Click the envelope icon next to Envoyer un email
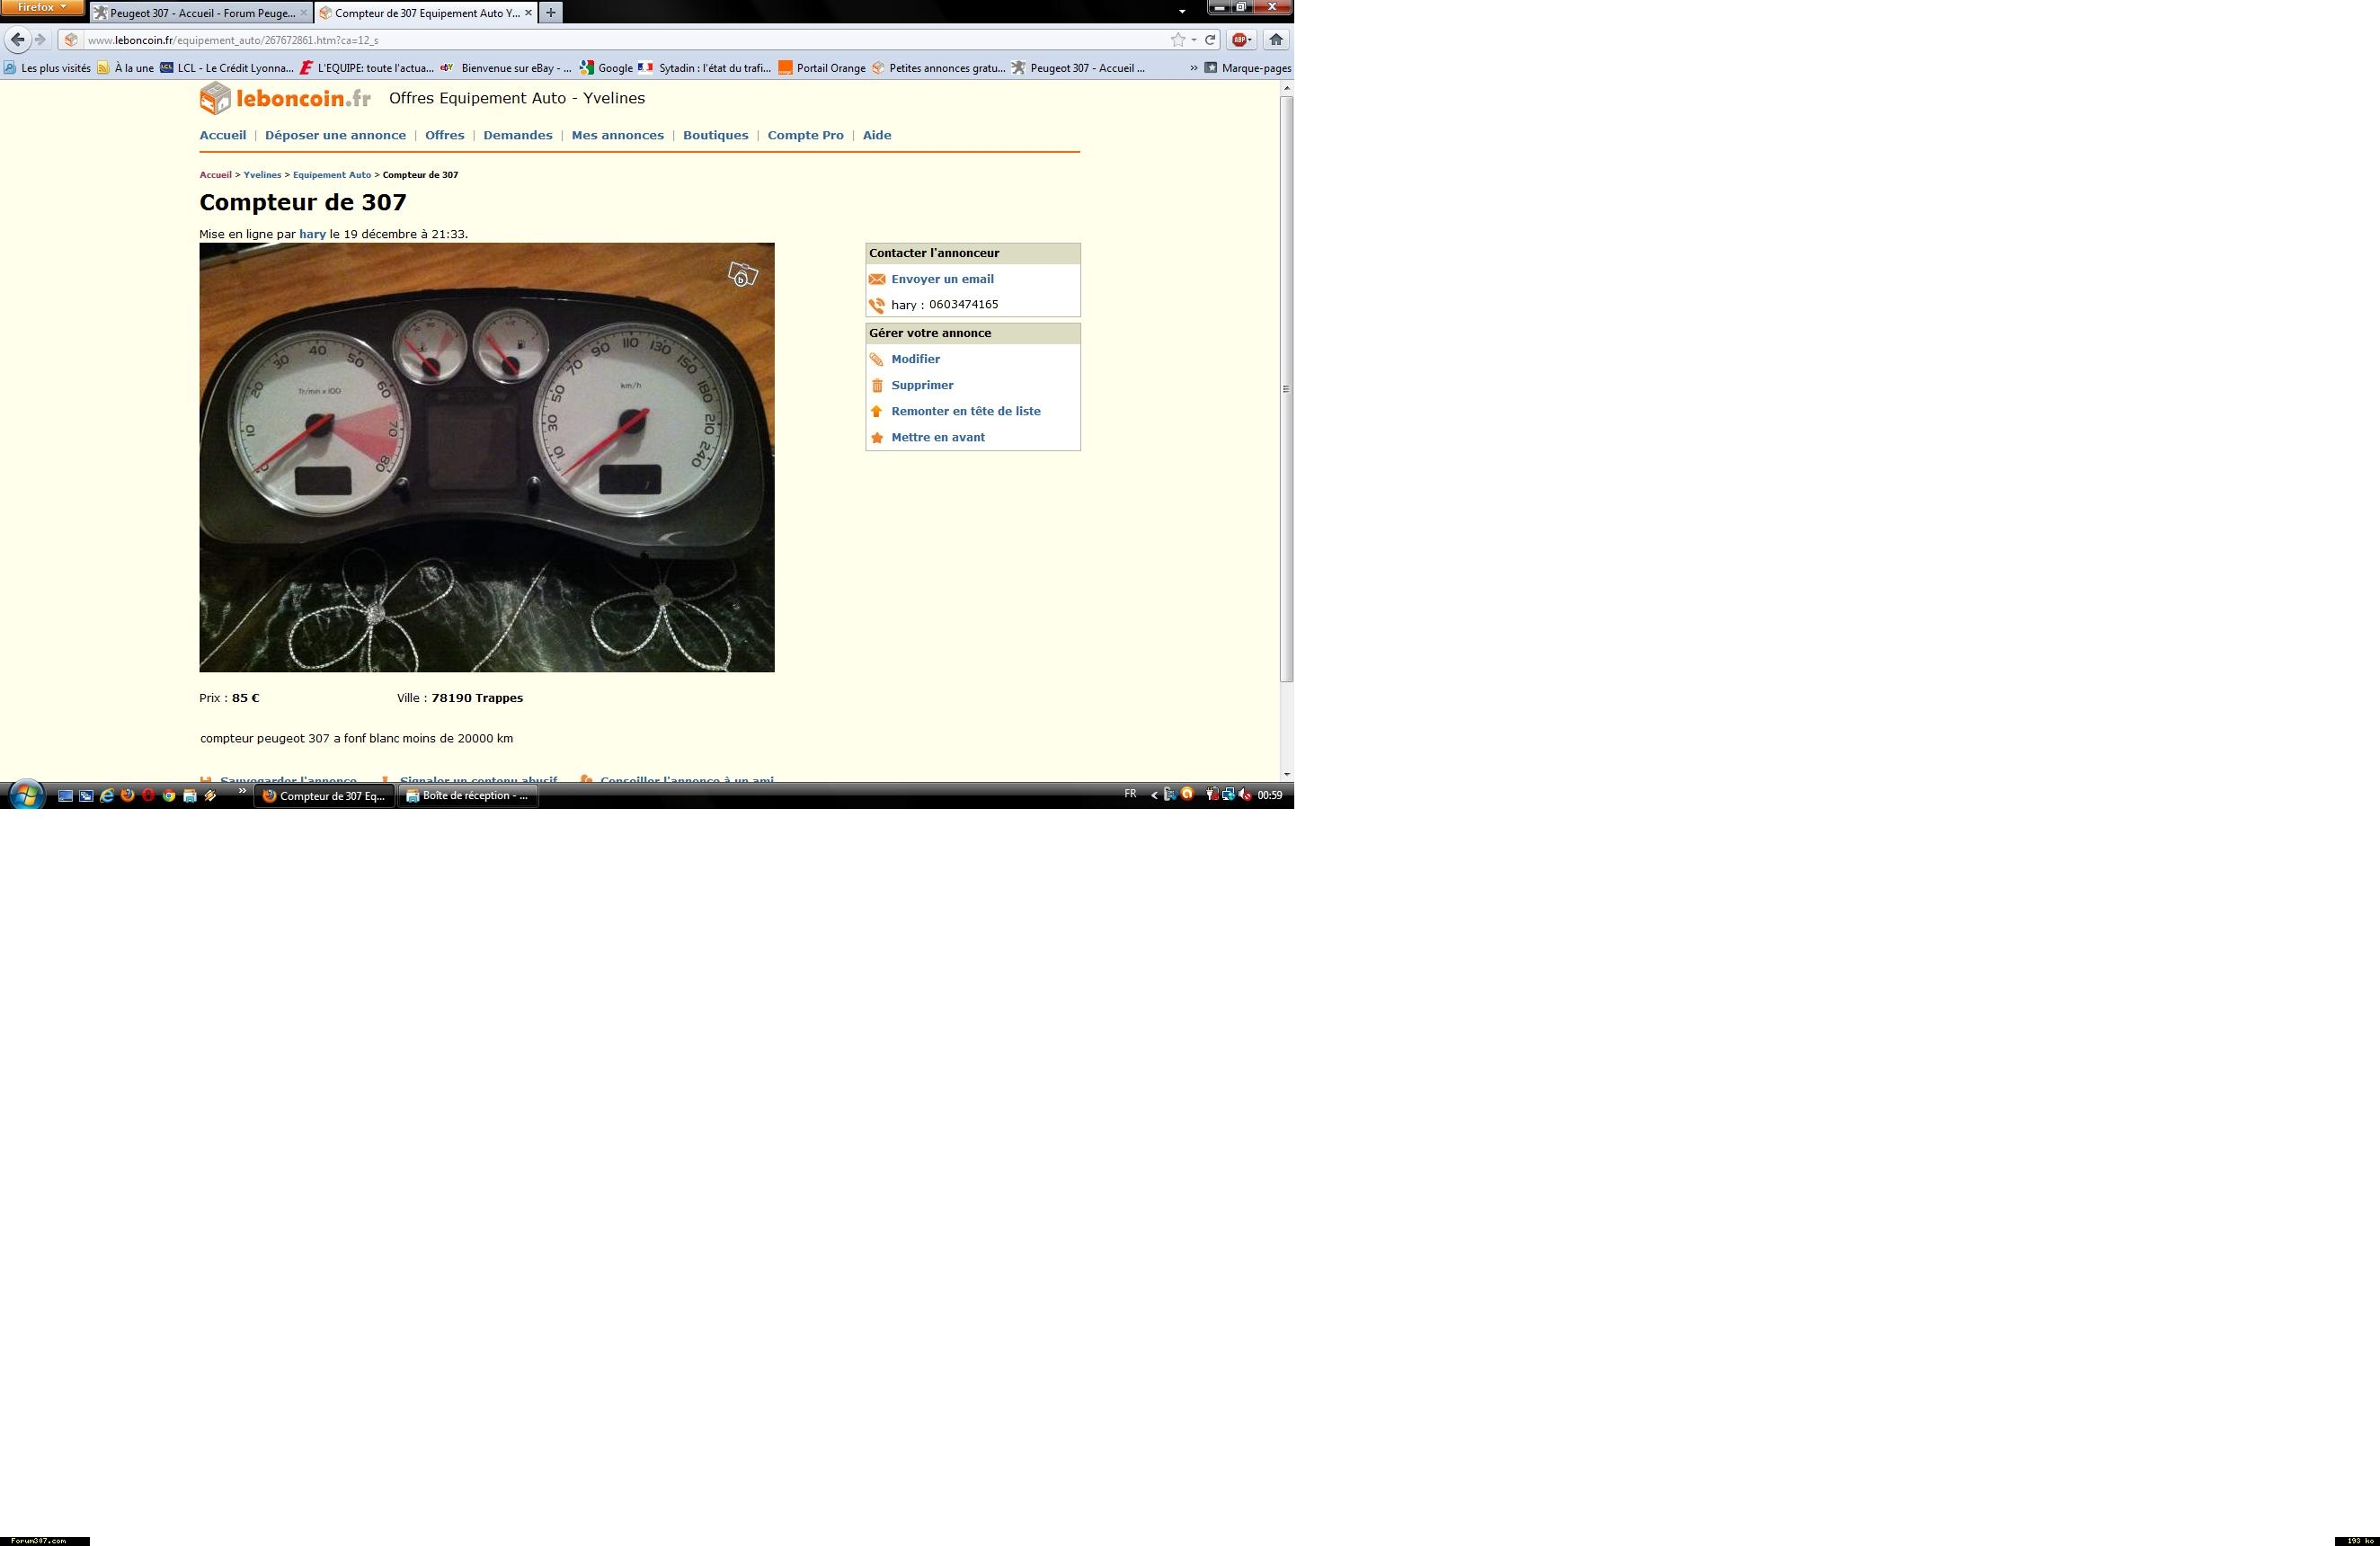 click(x=877, y=279)
